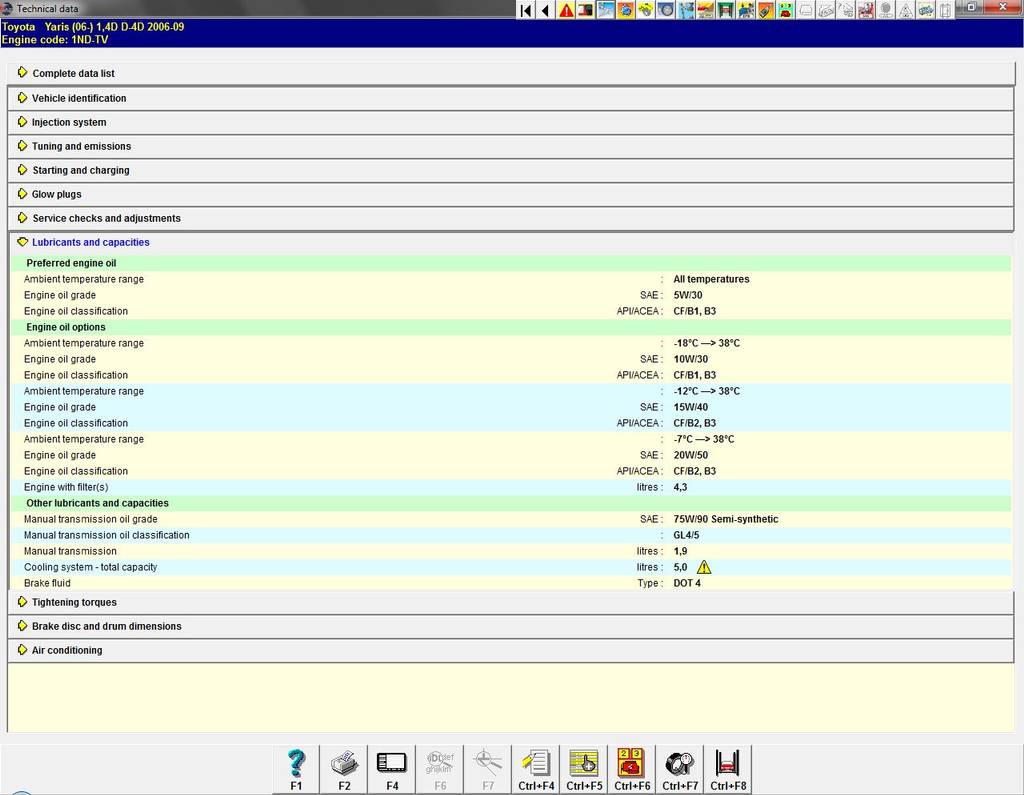This screenshot has height=795, width=1024.
Task: Click the F4 screen display icon
Action: (x=392, y=770)
